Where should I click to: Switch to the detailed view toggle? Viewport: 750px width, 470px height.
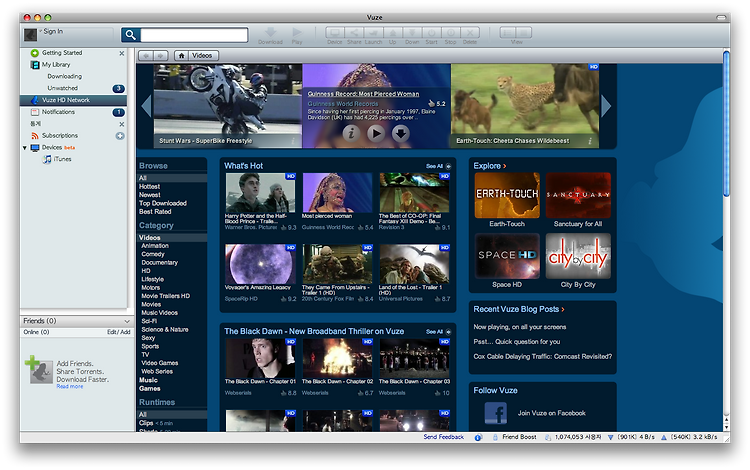click(x=524, y=33)
